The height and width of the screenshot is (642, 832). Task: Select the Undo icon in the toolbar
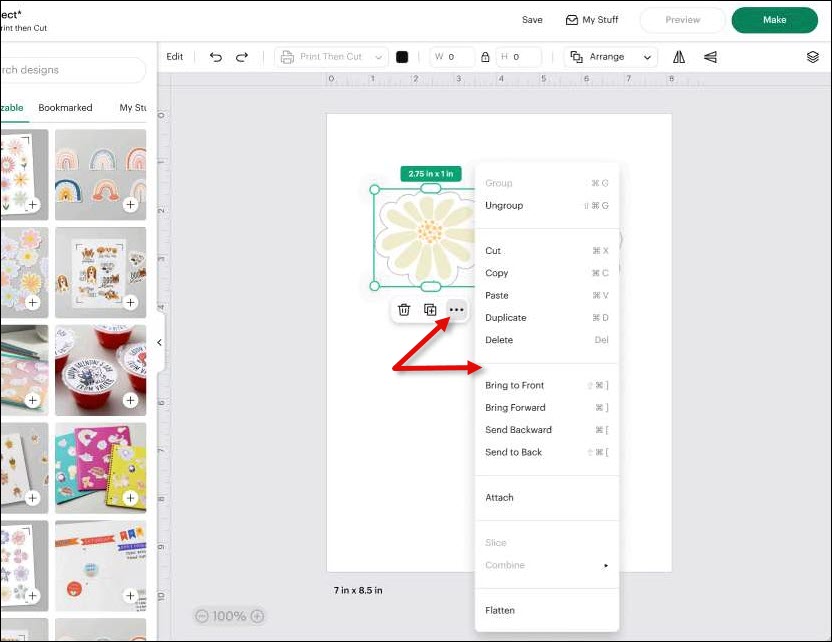[216, 57]
